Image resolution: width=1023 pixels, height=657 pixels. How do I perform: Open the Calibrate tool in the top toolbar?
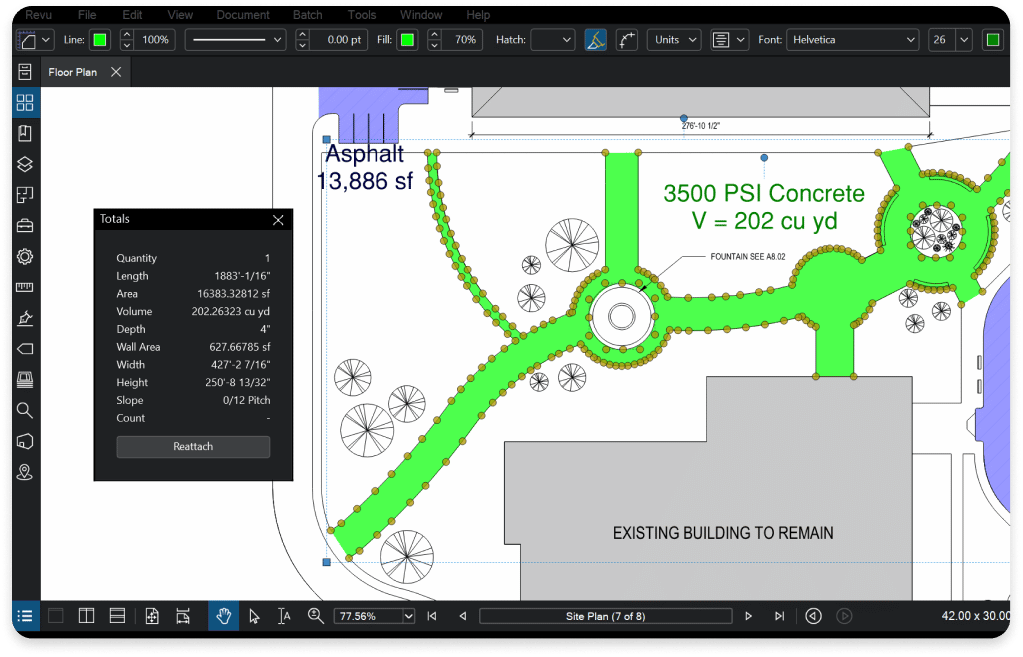[x=595, y=39]
